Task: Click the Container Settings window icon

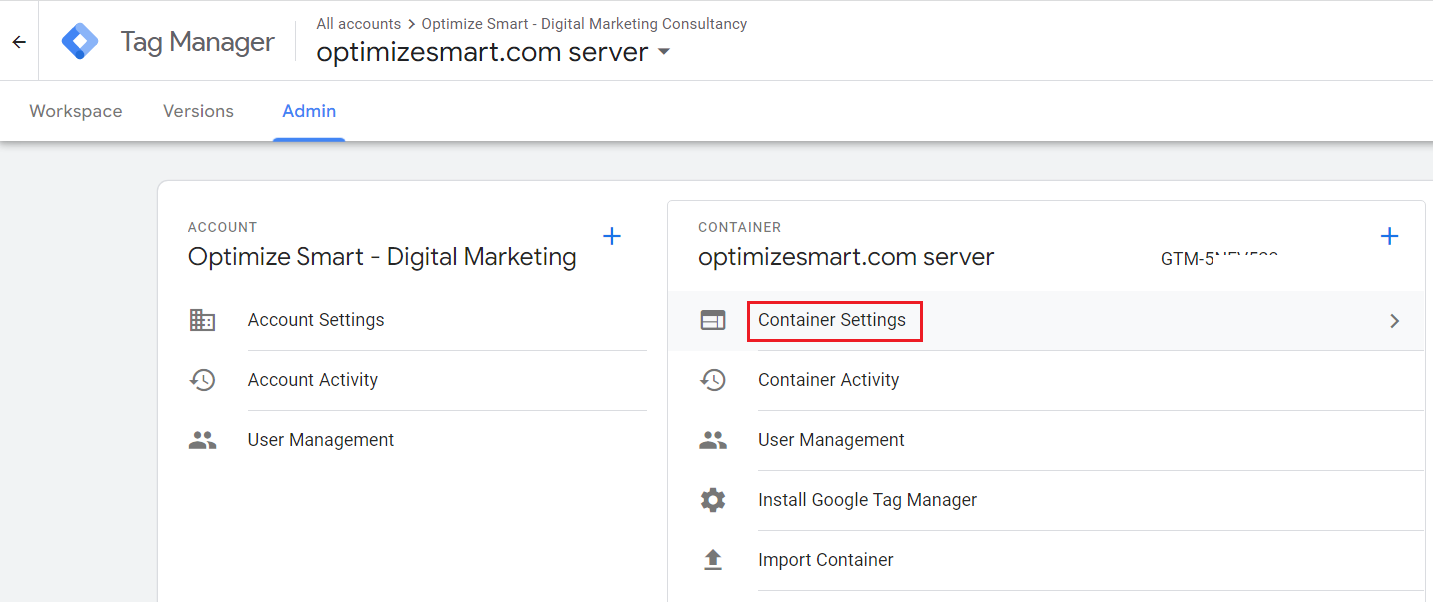Action: click(x=713, y=320)
